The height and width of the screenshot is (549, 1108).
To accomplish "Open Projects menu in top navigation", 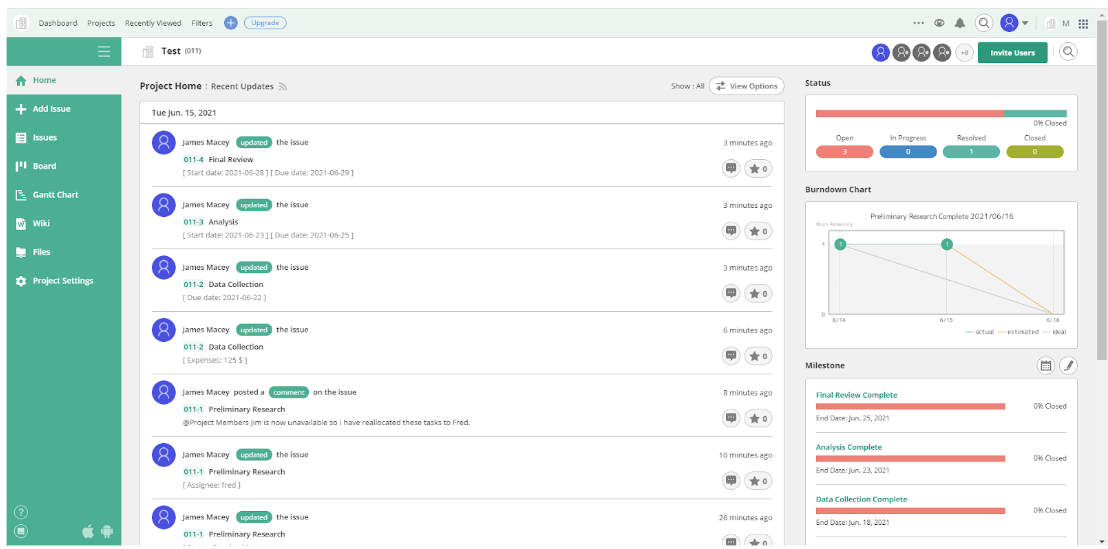I will (x=101, y=23).
